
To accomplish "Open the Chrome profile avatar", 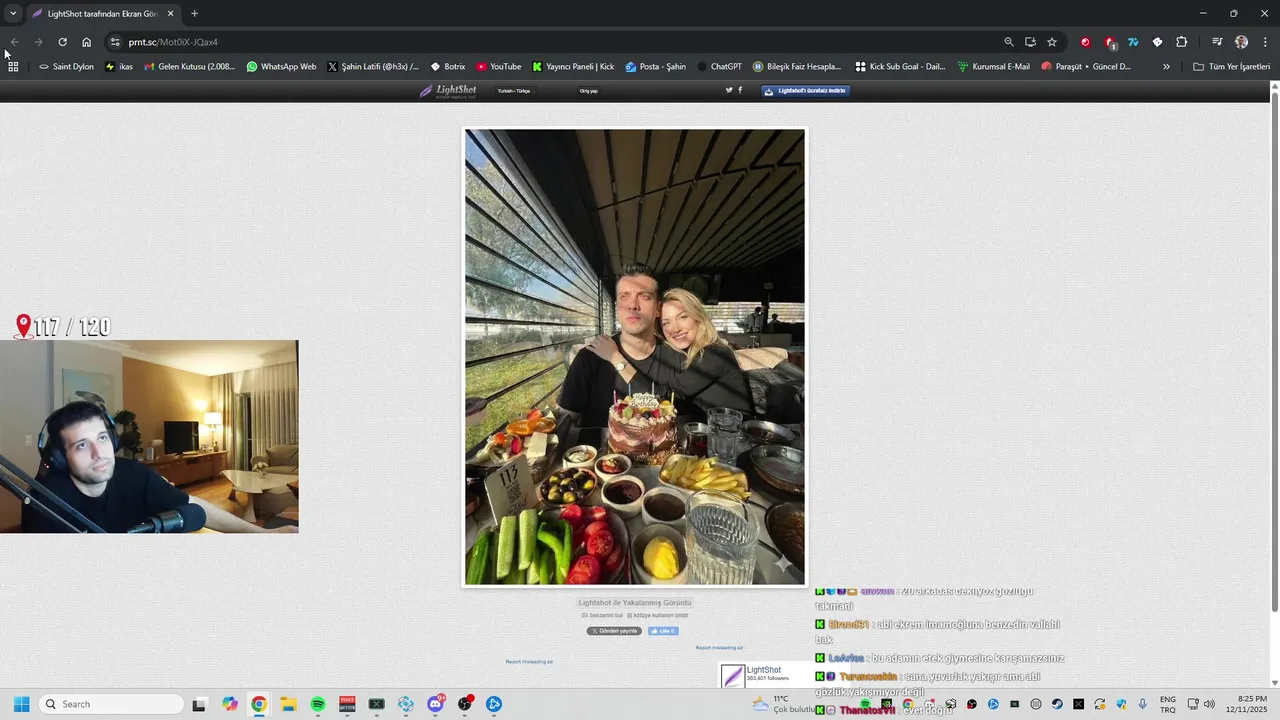I will point(1241,42).
